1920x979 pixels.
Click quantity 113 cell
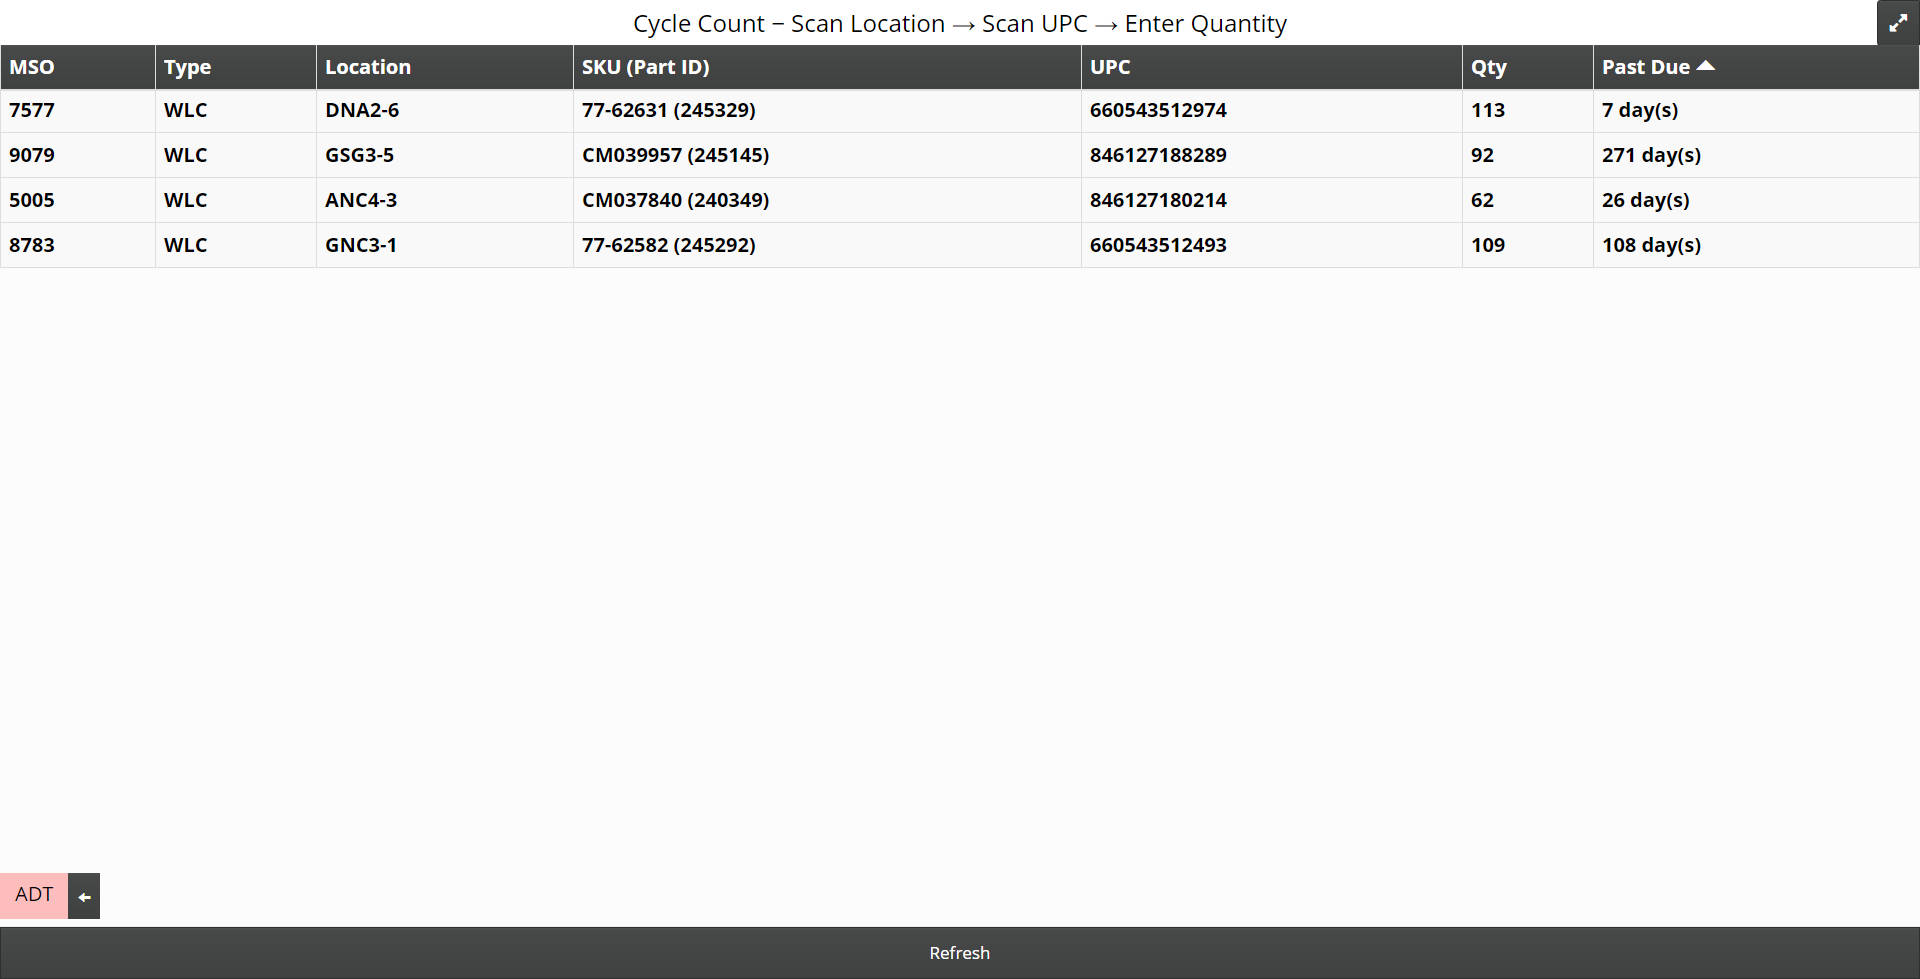1528,111
